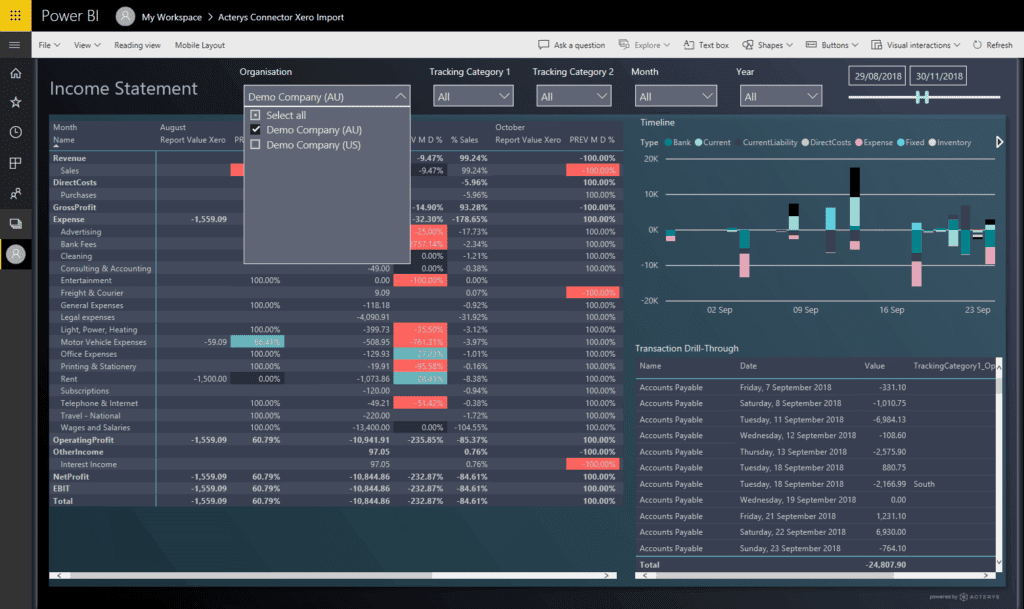Click the Refresh toolbar button

pyautogui.click(x=992, y=45)
